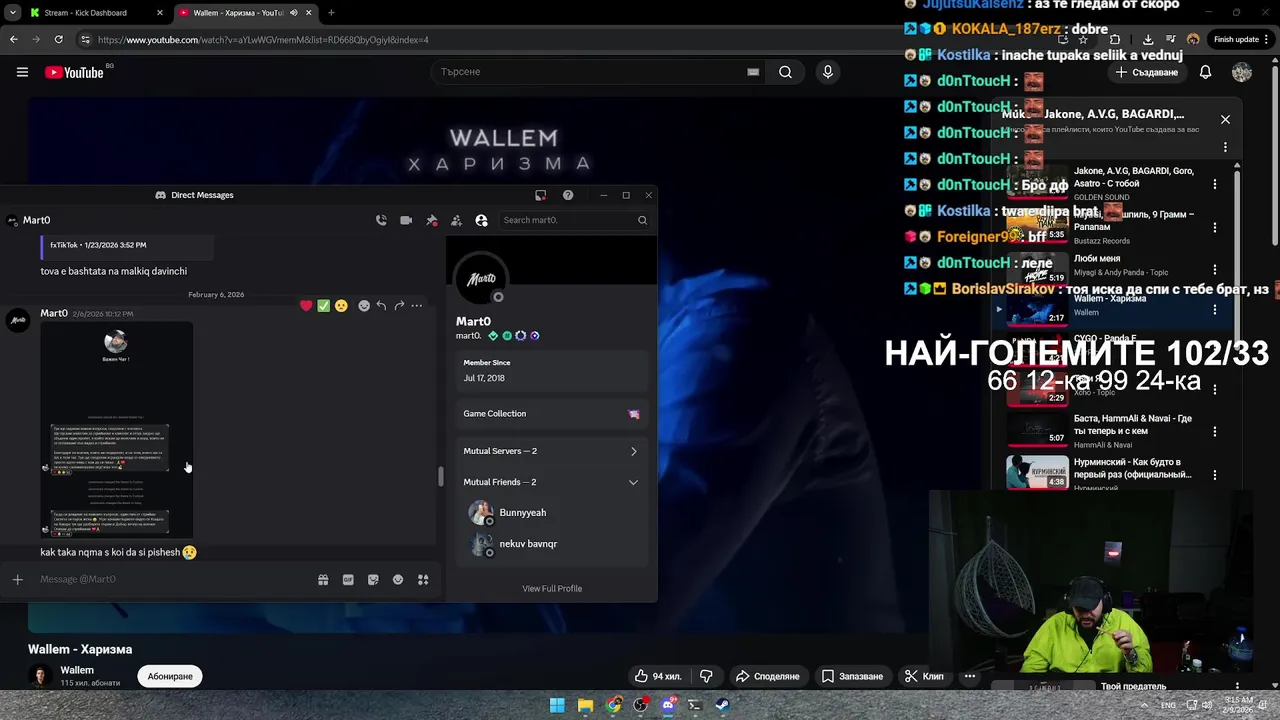Collapse Mutual Friends — 2

[551, 482]
